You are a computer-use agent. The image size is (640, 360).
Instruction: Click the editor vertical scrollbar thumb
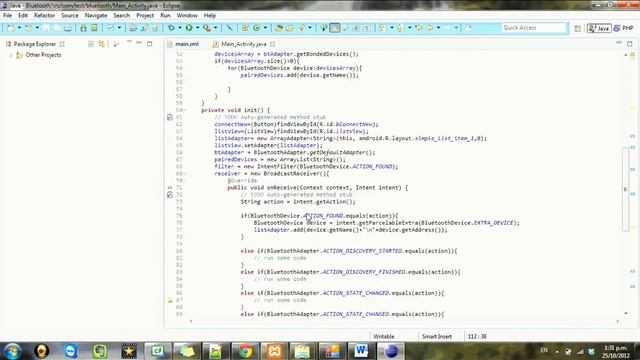pos(625,189)
